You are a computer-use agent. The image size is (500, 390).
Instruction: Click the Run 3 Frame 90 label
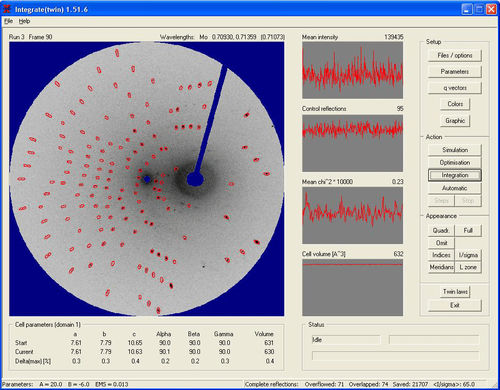(x=30, y=37)
